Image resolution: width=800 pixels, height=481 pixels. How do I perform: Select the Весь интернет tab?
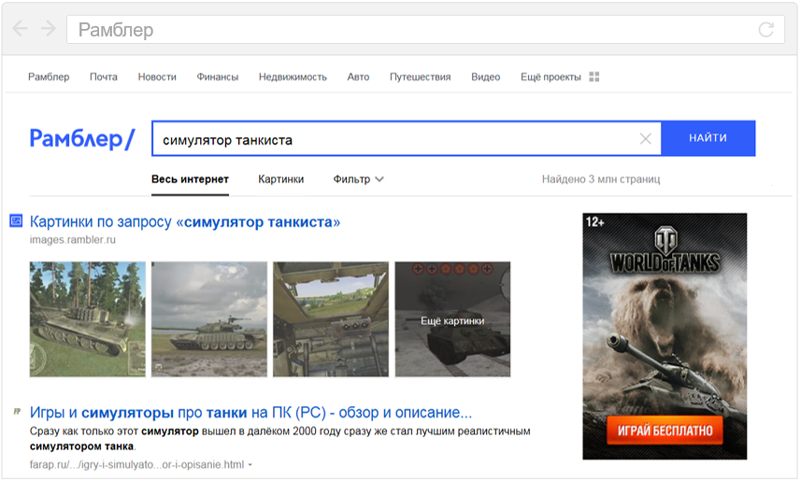(x=190, y=179)
